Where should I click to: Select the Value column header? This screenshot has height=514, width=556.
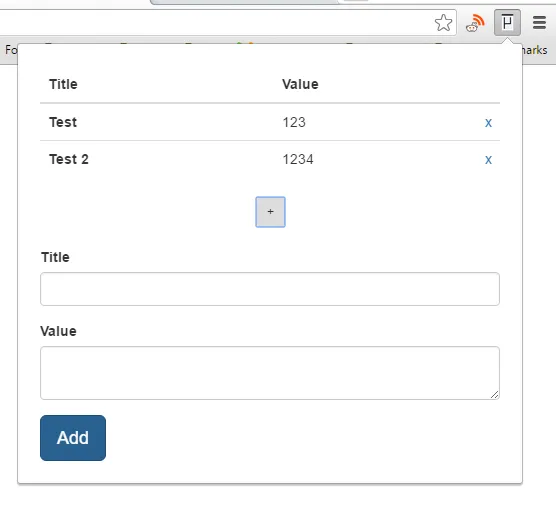point(300,84)
